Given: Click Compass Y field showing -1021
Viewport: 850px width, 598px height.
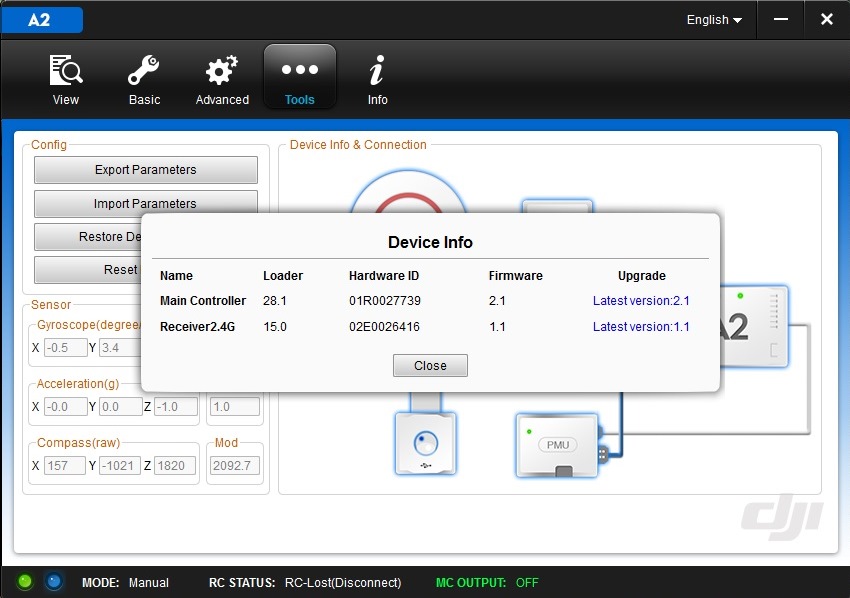Looking at the screenshot, I should pos(120,466).
